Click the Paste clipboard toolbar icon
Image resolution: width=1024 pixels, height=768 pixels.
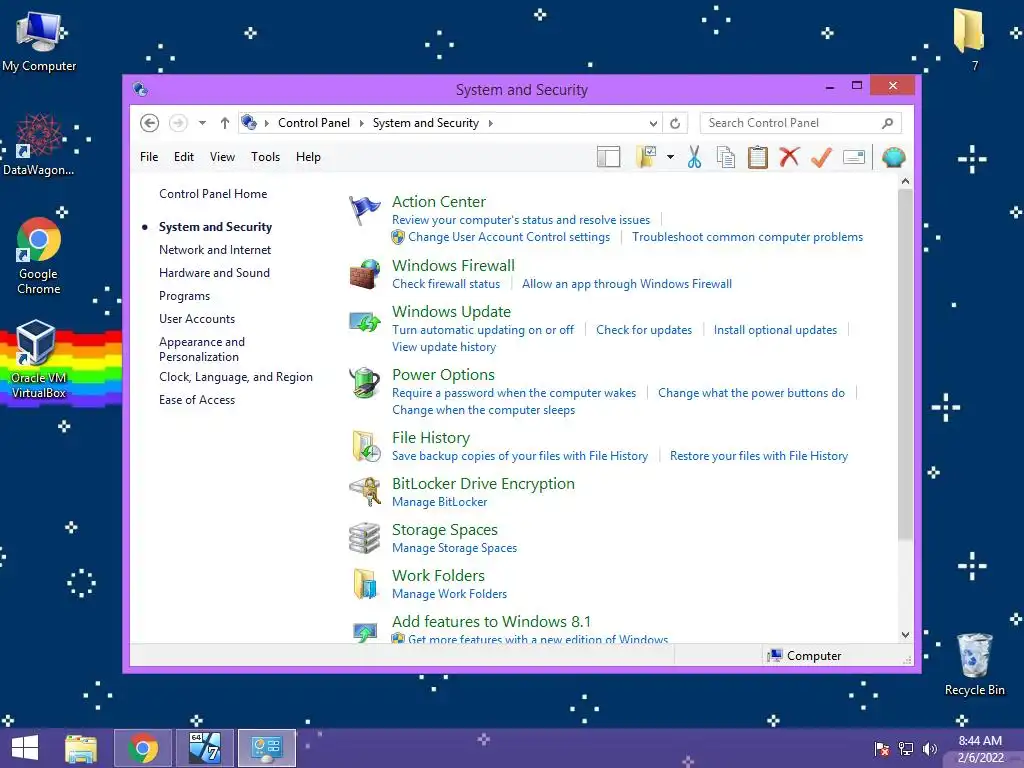[758, 157]
